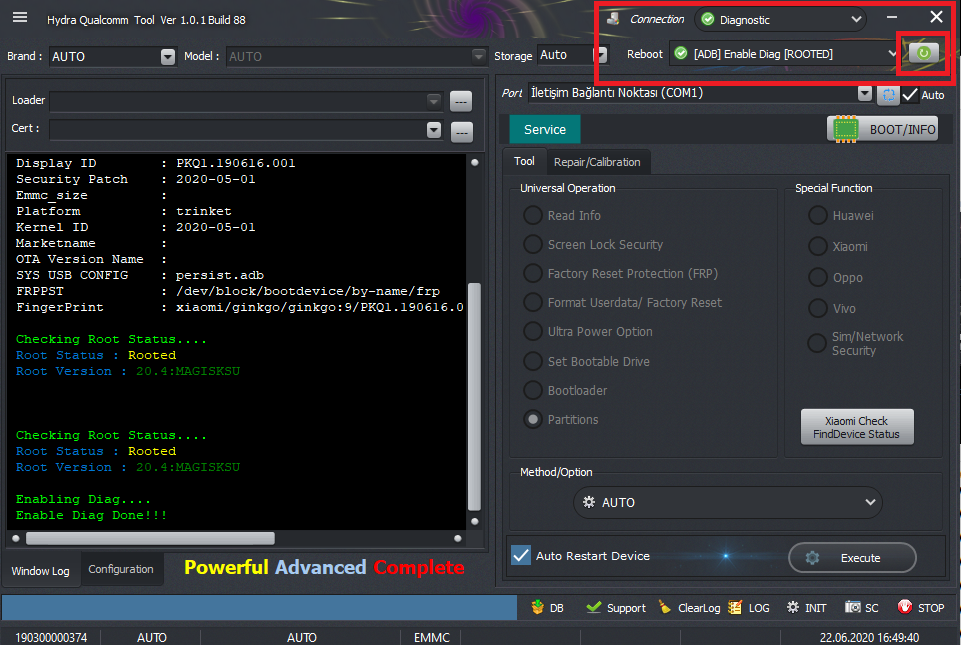
Task: Select Screen Lock Security option
Action: pos(533,245)
